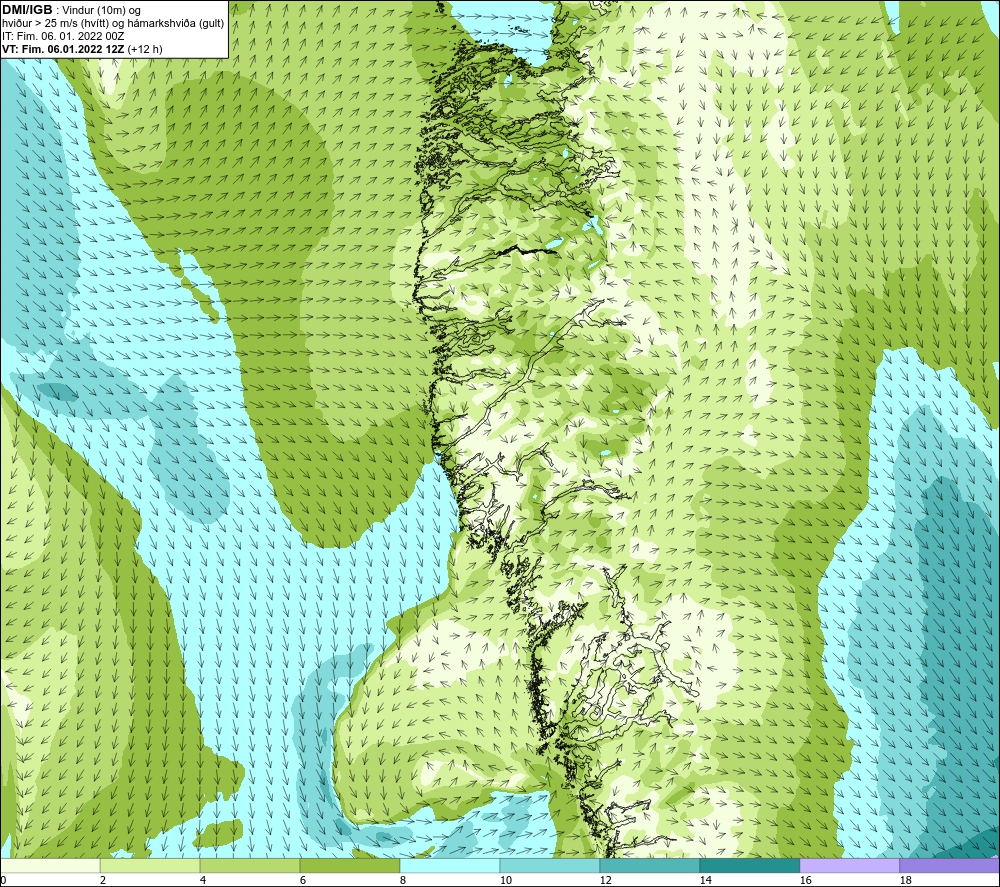Click the 'Vindur (10m) og' text
The image size is (1000, 887).
(101, 11)
